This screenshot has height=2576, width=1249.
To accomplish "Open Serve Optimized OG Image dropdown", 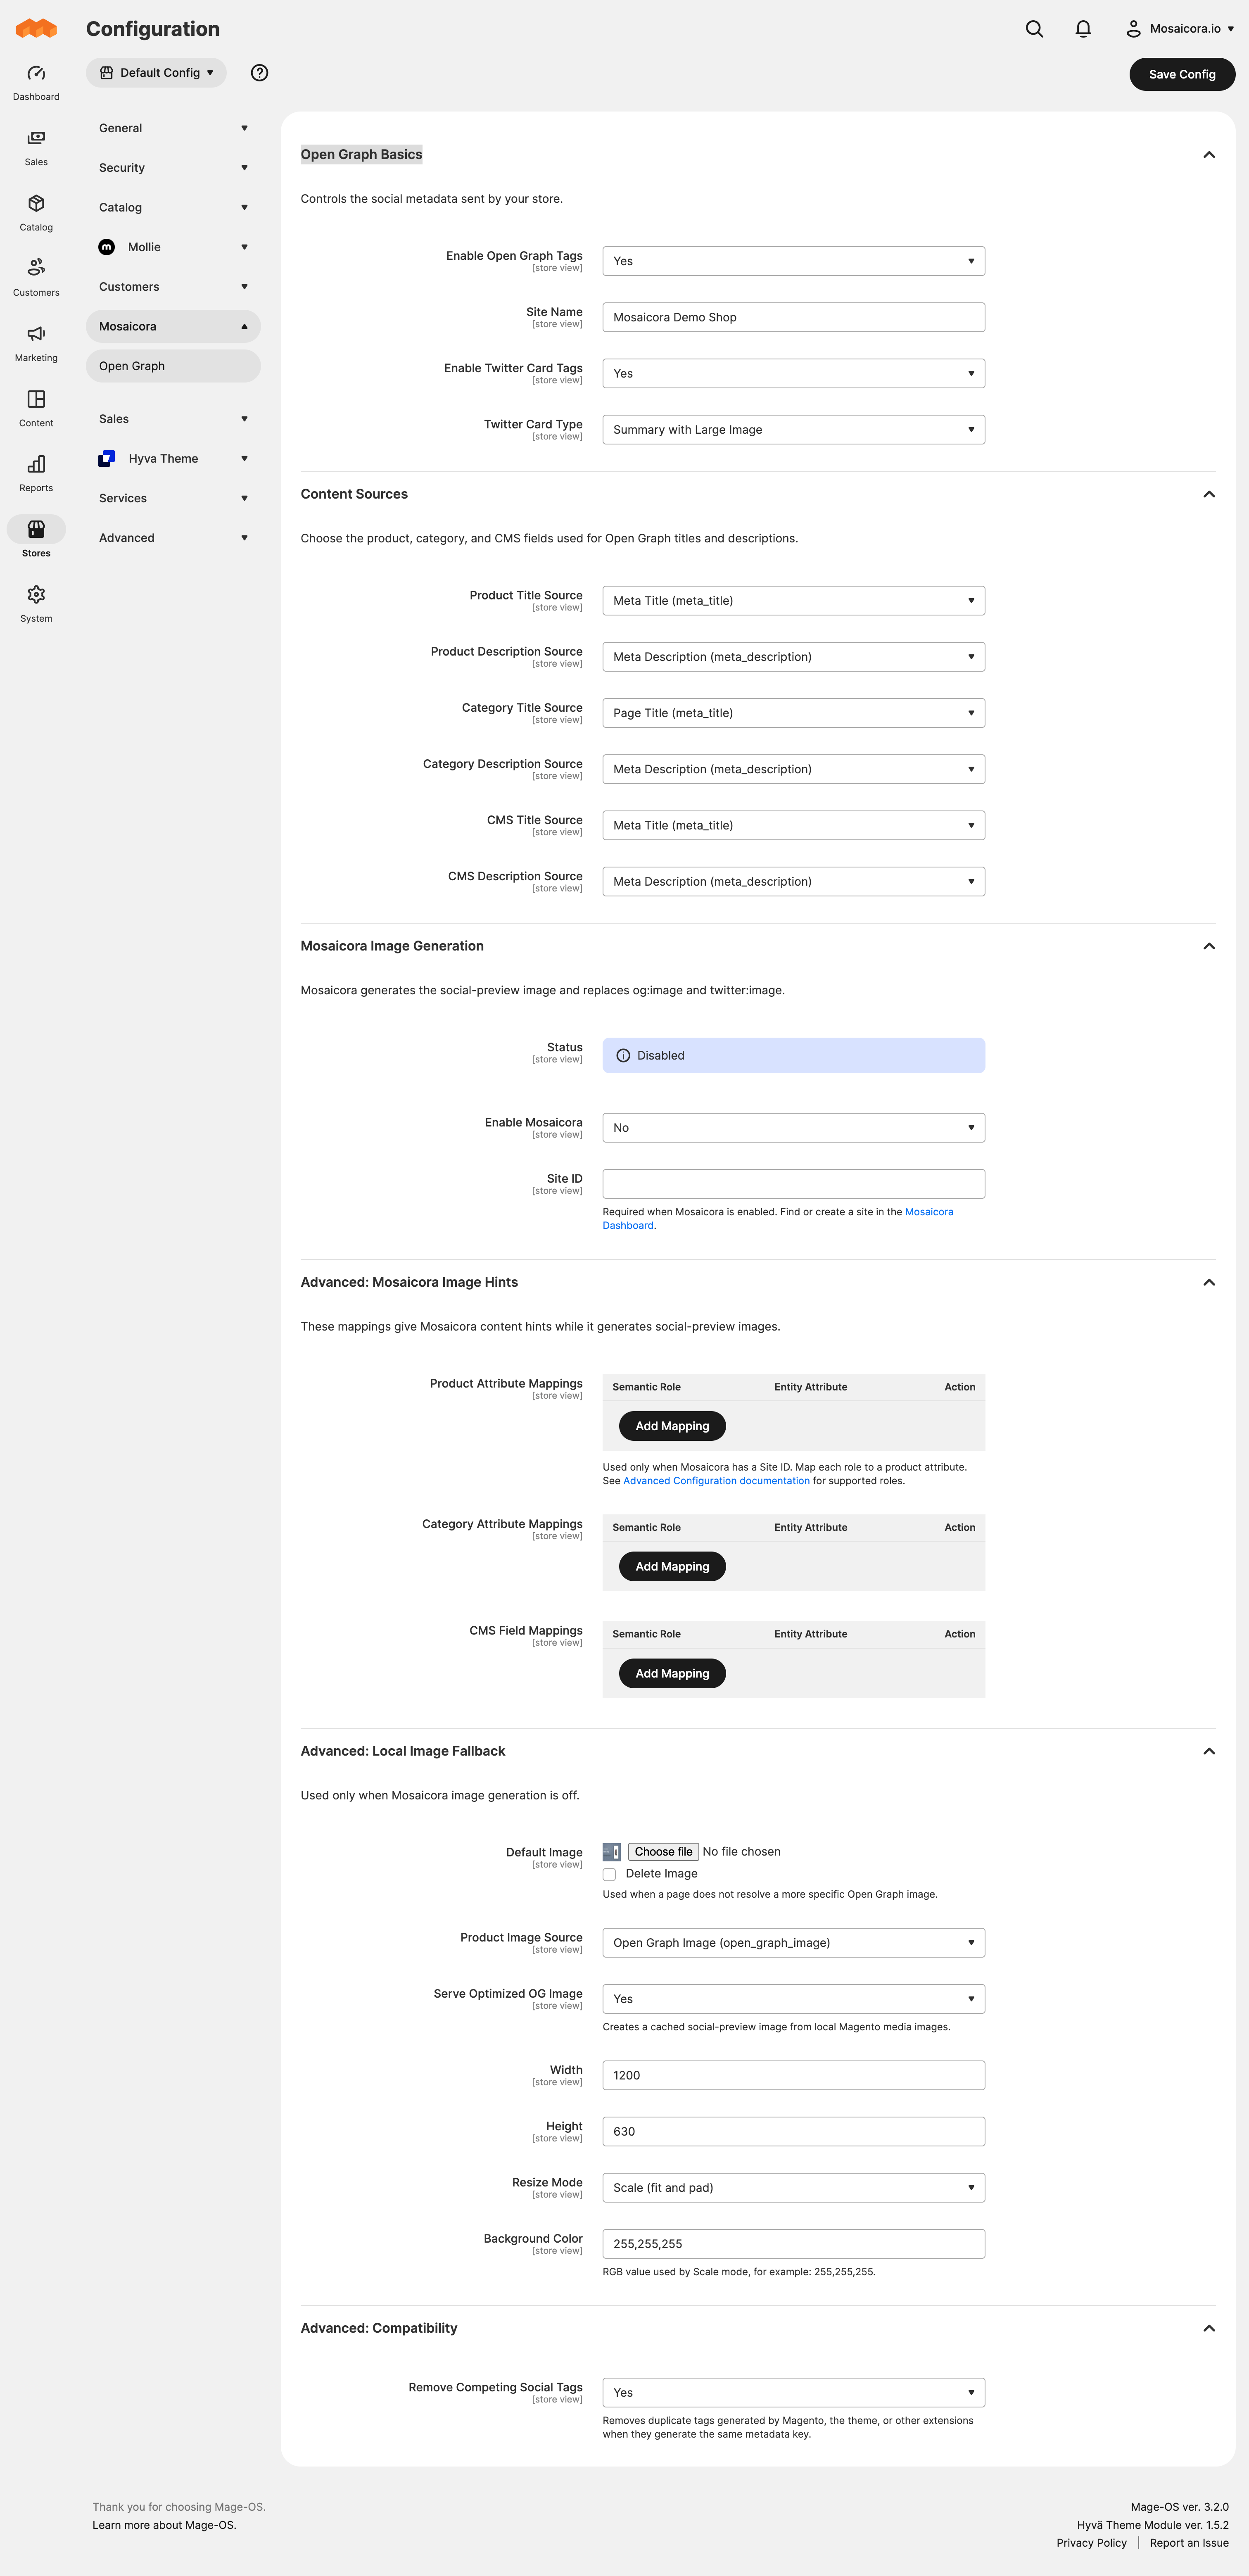I will (x=793, y=1998).
